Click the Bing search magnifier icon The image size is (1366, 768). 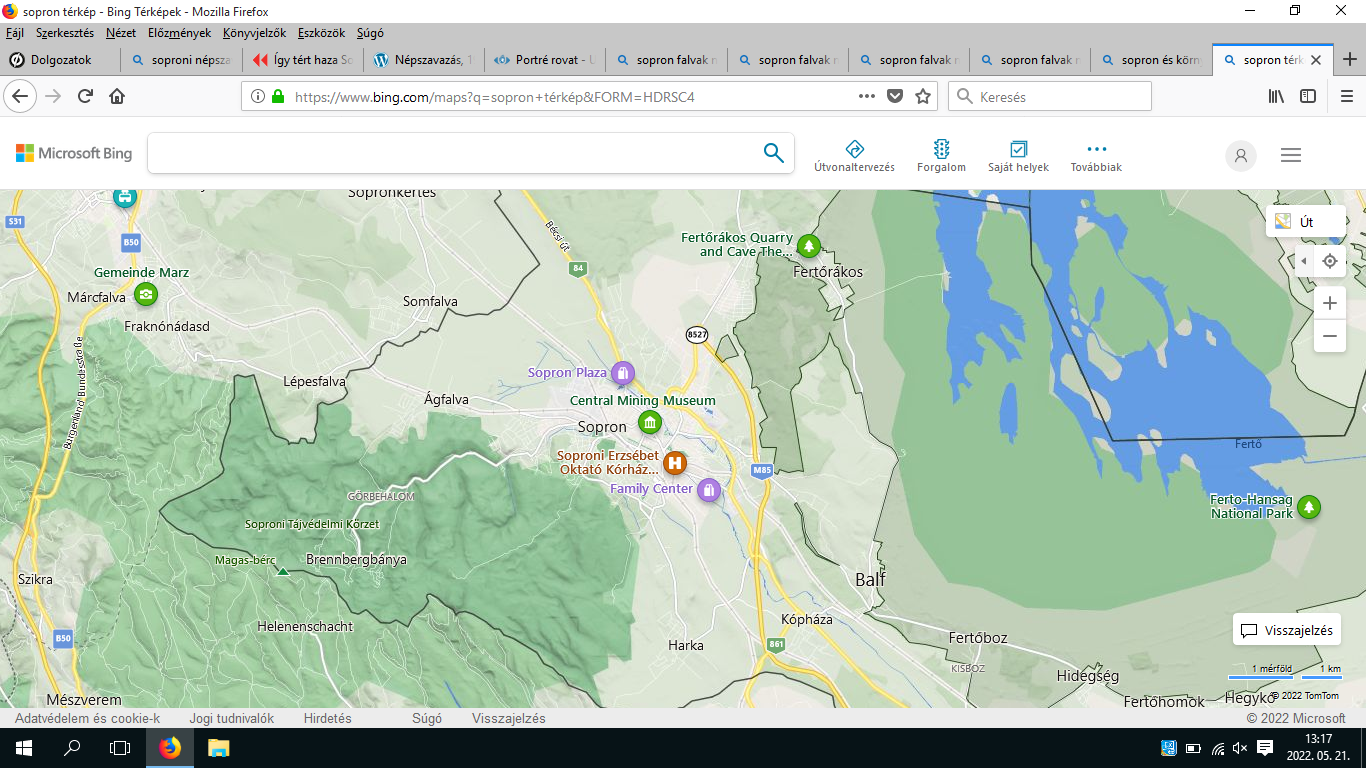click(x=773, y=153)
